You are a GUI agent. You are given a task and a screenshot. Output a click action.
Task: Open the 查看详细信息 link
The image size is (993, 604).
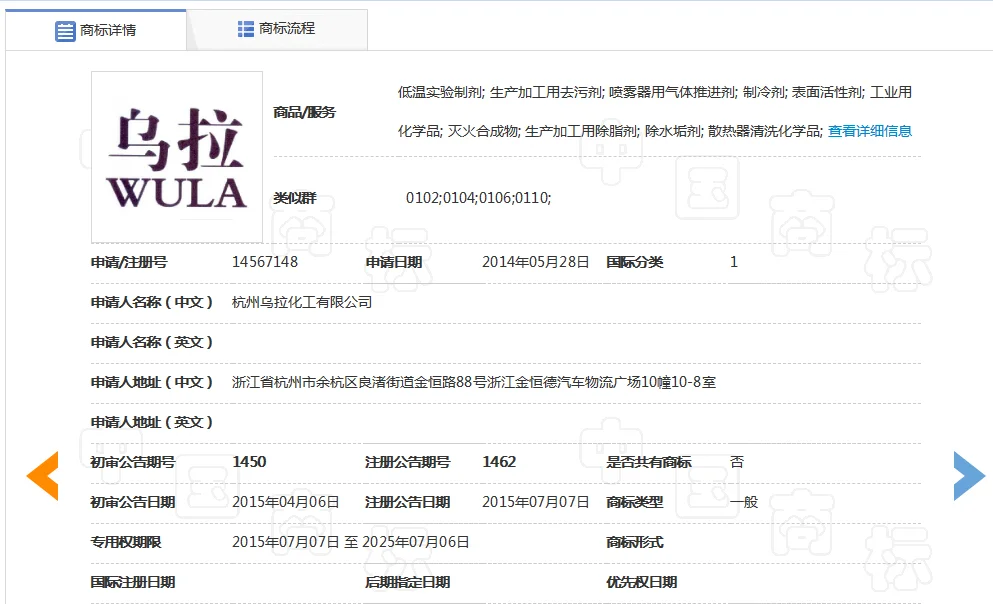coord(870,131)
